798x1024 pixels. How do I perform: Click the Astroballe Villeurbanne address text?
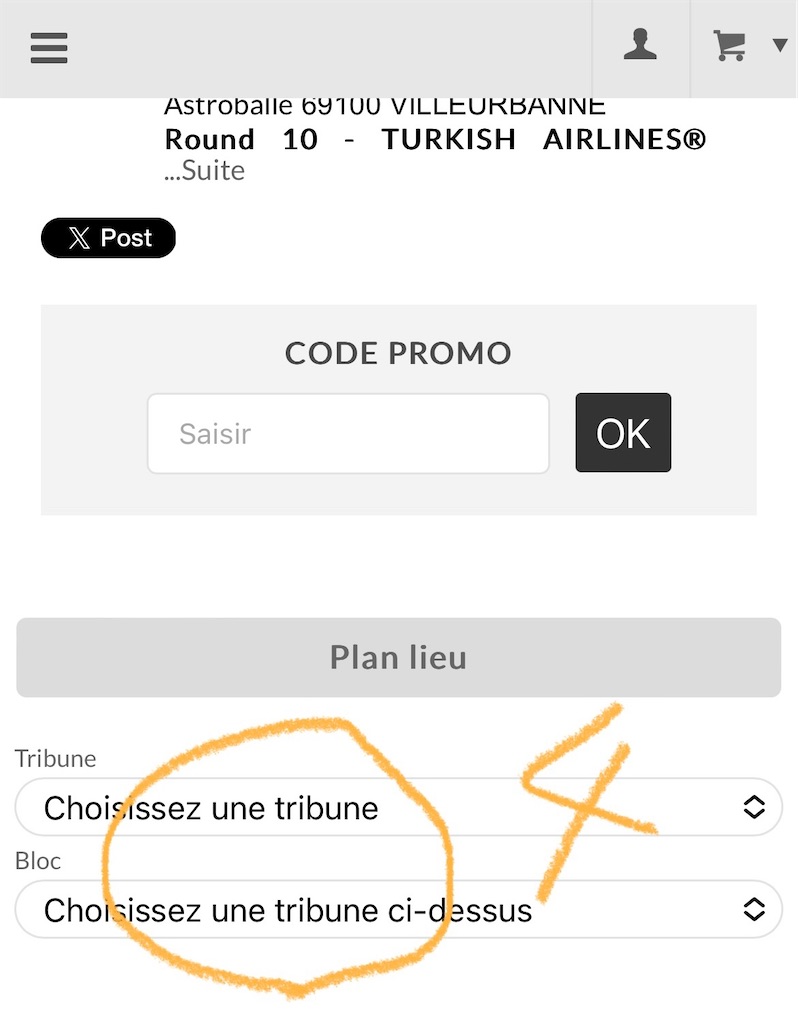coord(385,106)
